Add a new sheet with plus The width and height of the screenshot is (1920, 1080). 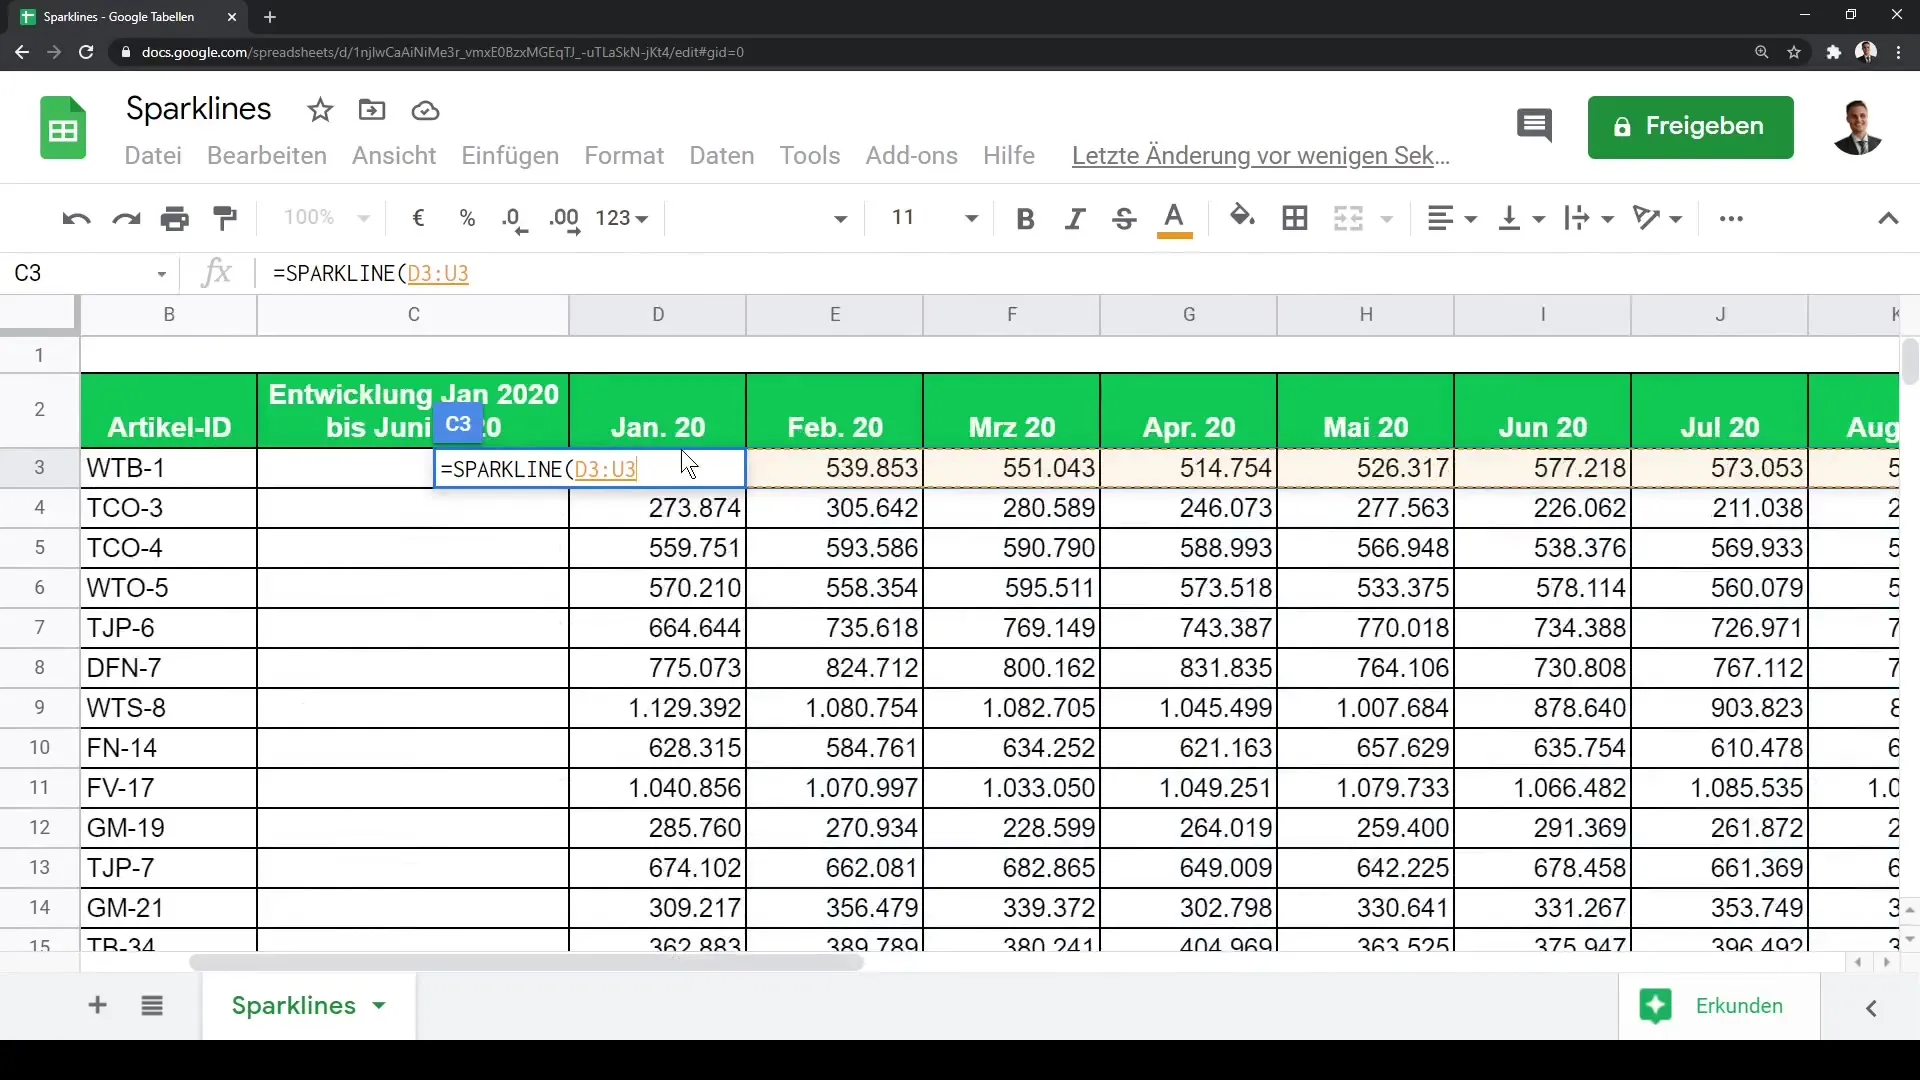click(97, 1006)
